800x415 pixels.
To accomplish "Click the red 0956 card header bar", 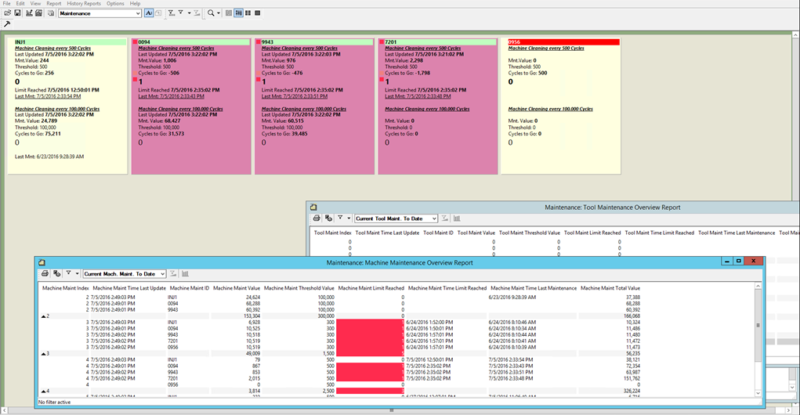I will [x=564, y=42].
